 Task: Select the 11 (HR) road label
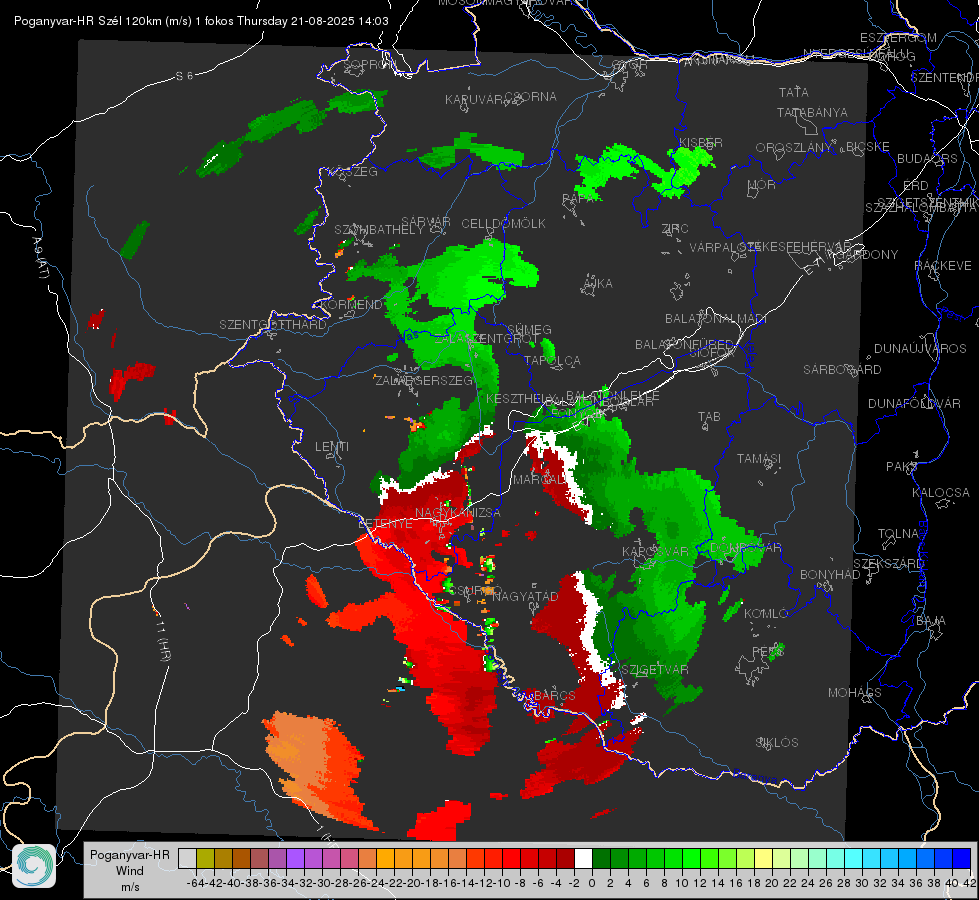click(162, 642)
